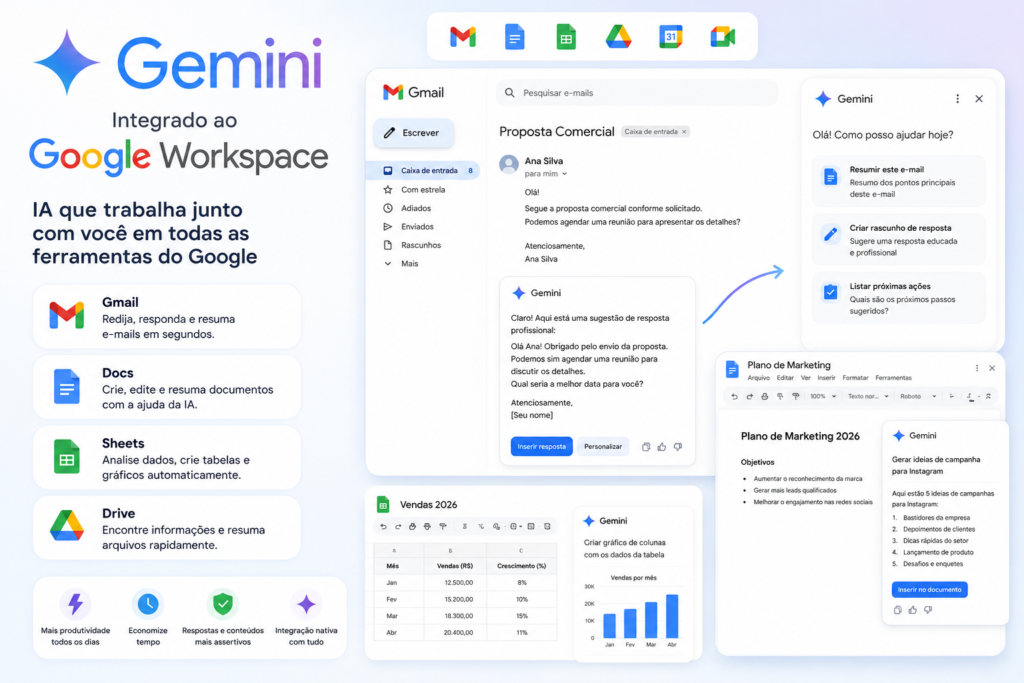Screen dimensions: 1024x683
Task: Open the Texto normal style dropdown in Docs
Action: coord(868,396)
